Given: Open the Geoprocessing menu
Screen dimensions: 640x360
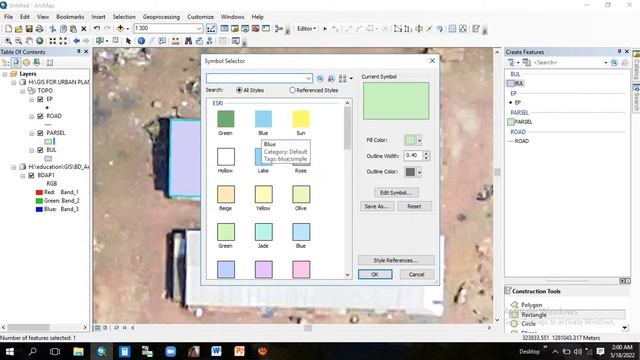Looking at the screenshot, I should coord(161,17).
